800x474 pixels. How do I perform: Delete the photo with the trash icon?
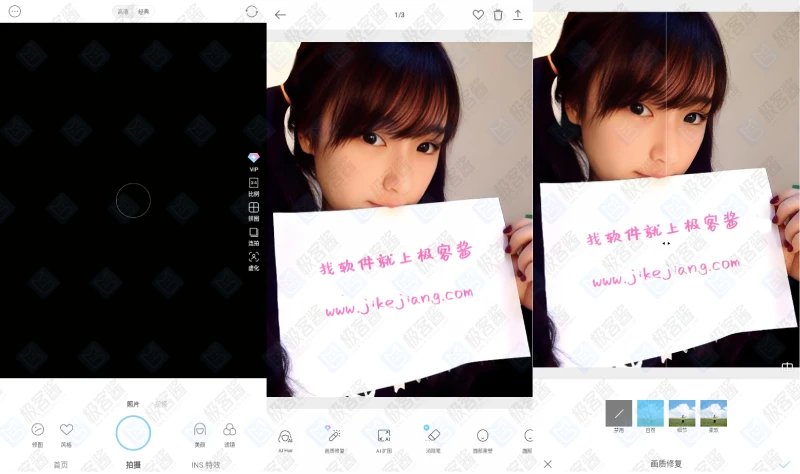[x=498, y=15]
